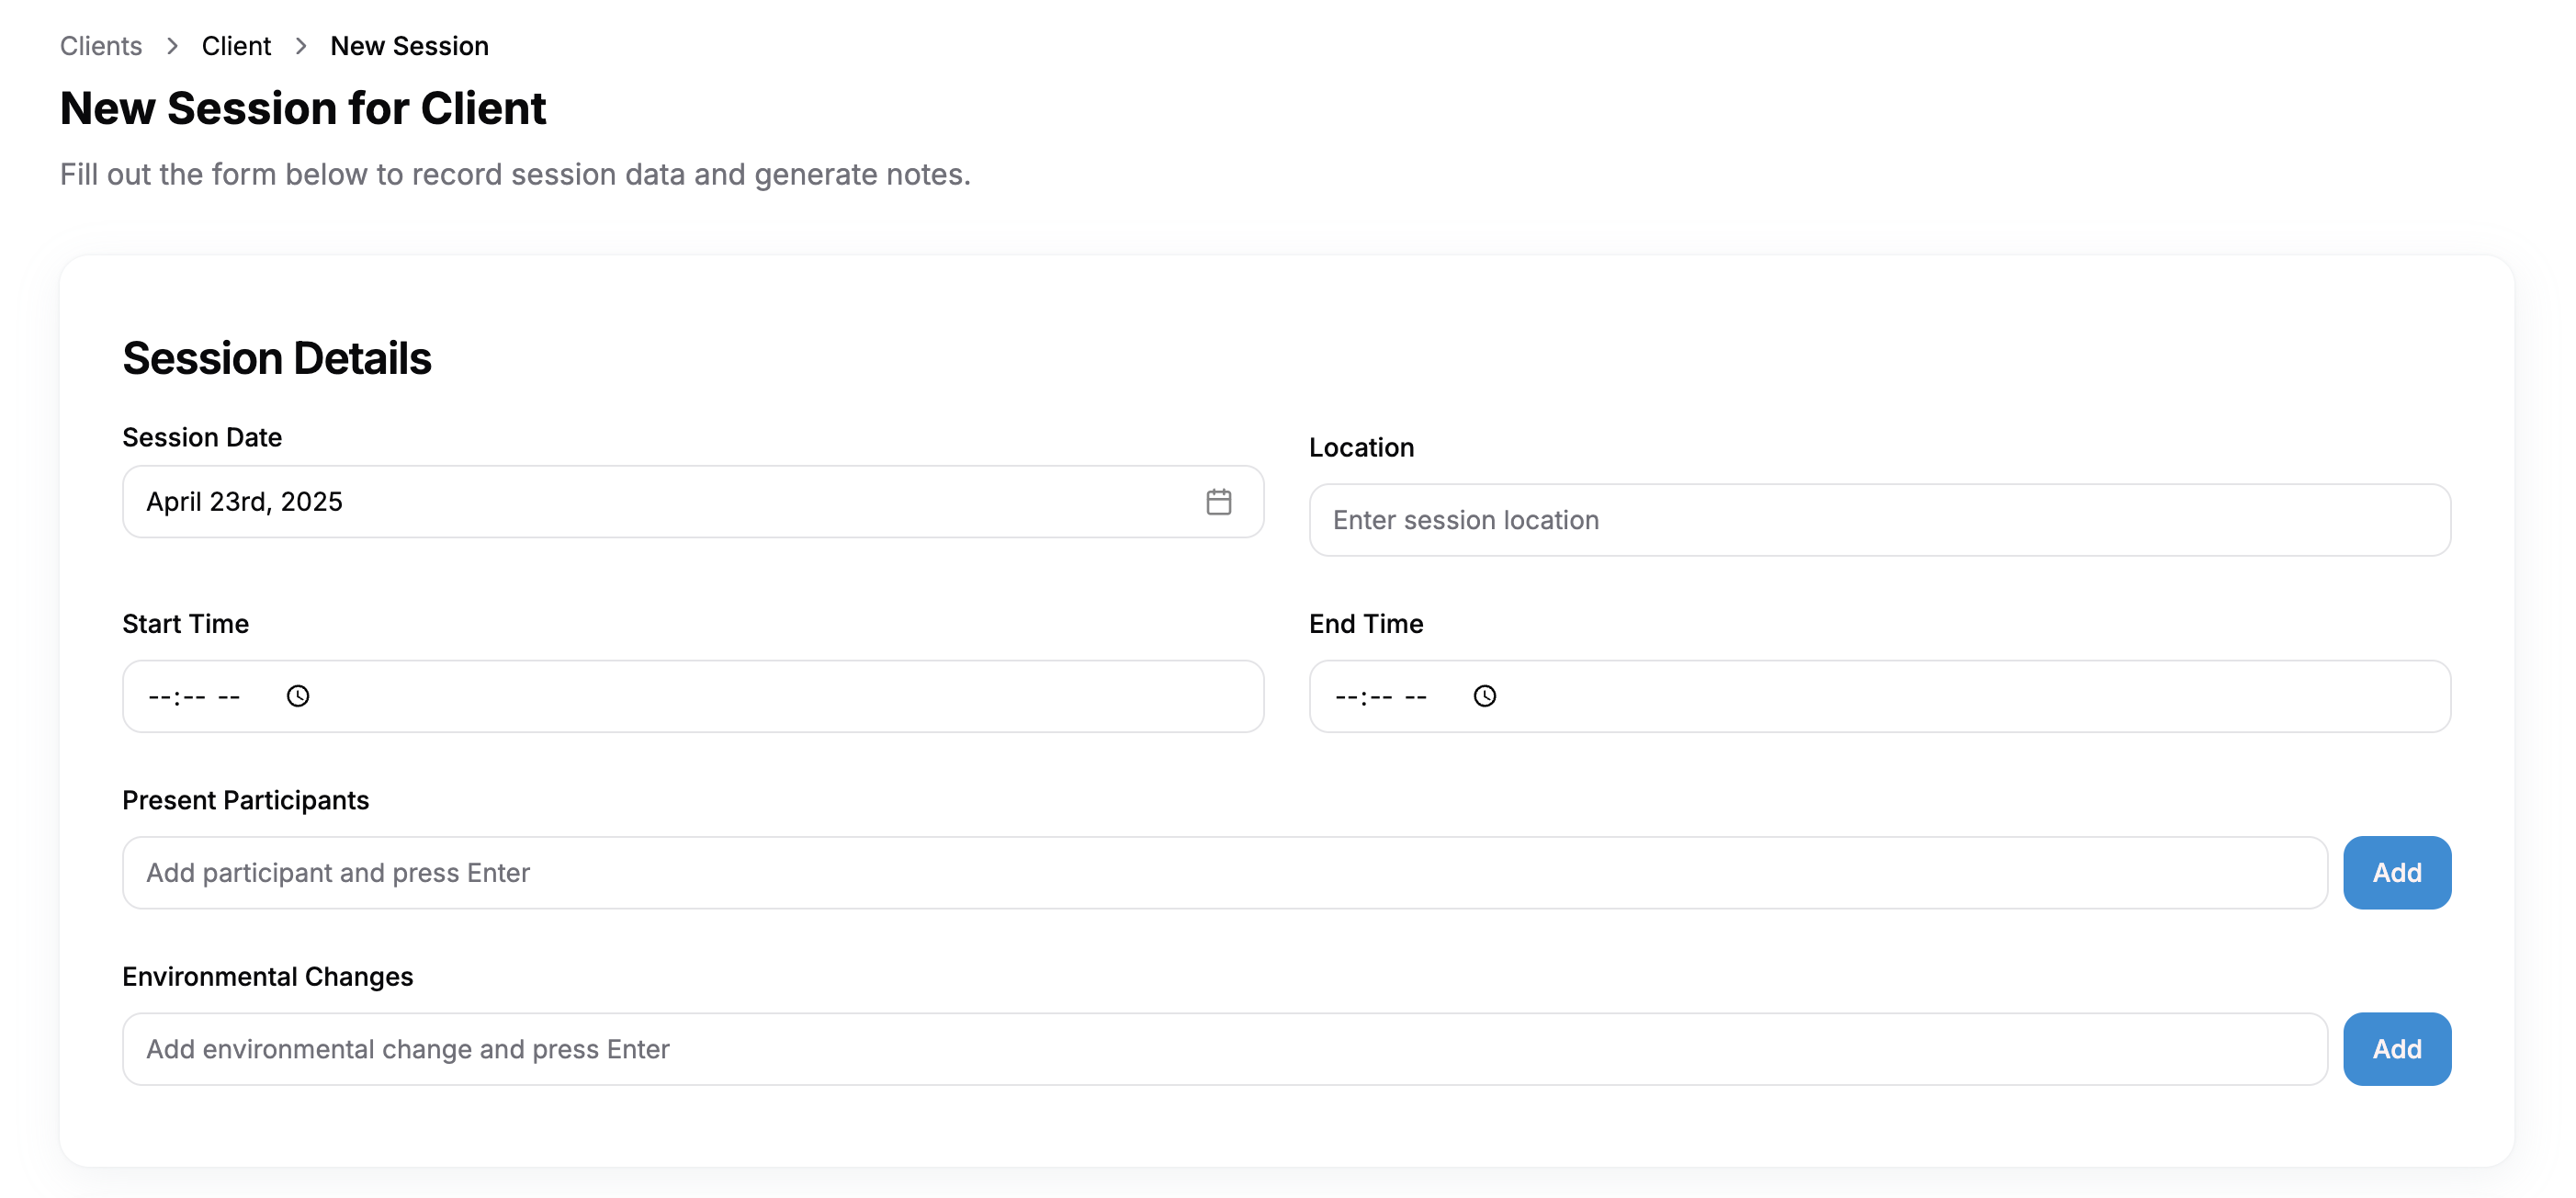Click the chevron after Clients breadcrumb
Image resolution: width=2576 pixels, height=1198 pixels.
point(172,46)
